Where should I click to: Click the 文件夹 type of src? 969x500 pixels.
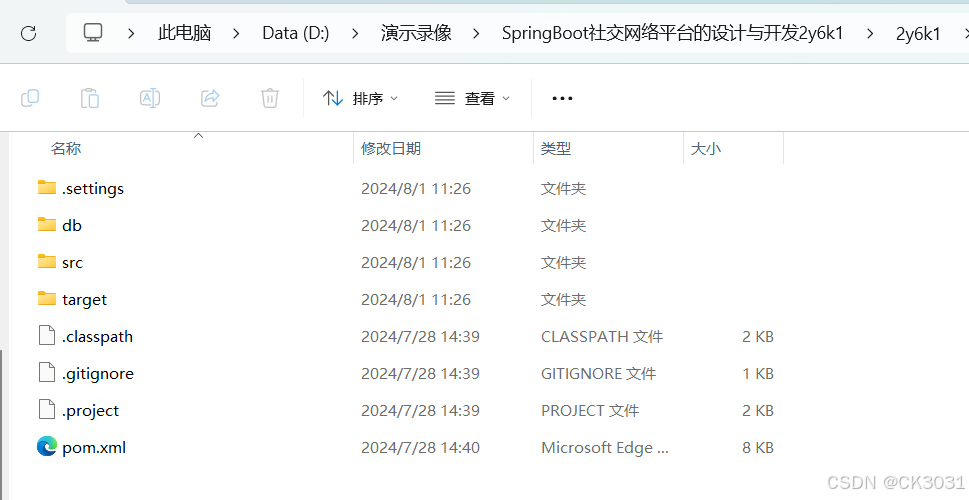564,263
